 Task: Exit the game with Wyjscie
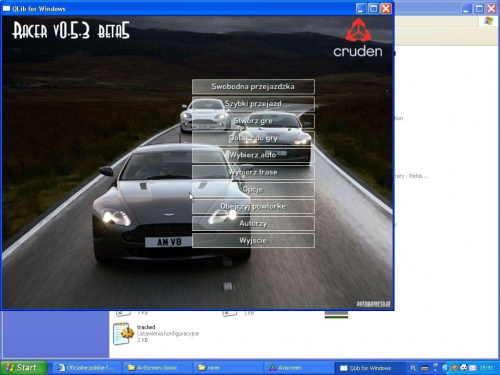pos(253,240)
